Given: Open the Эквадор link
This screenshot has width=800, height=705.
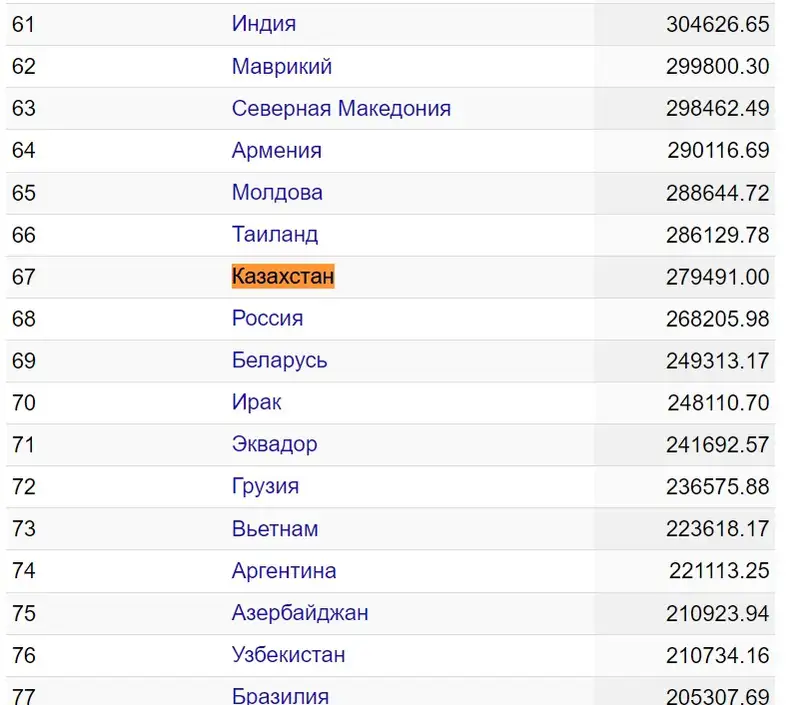Looking at the screenshot, I should click(274, 445).
